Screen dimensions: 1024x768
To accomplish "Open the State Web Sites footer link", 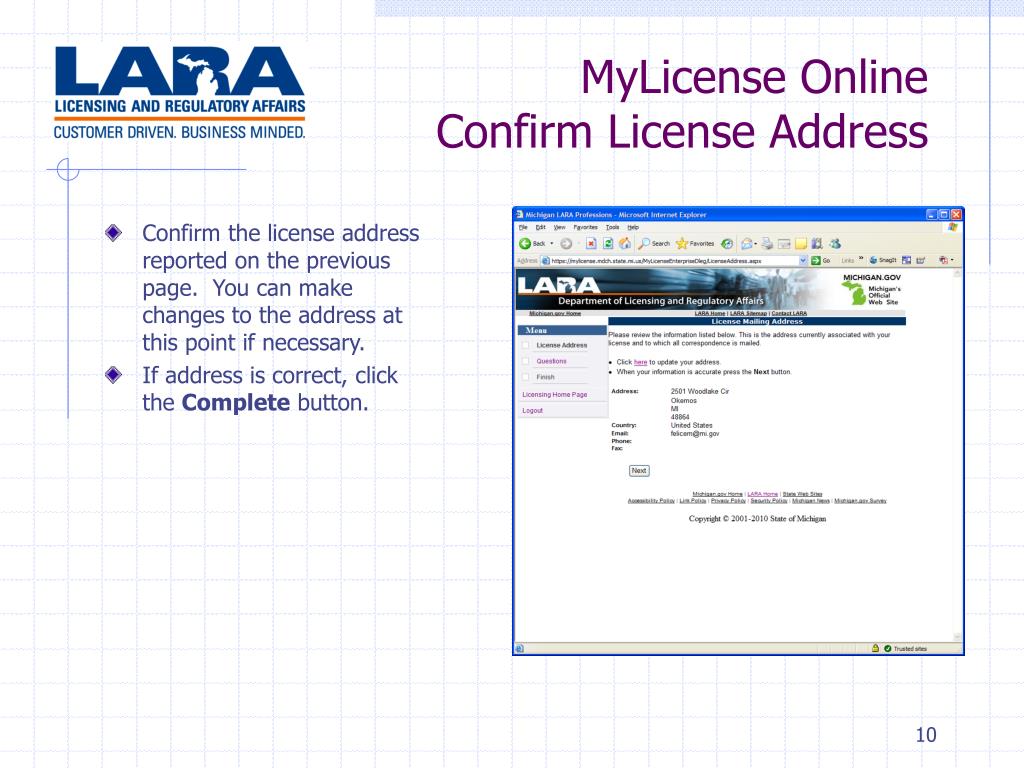I will 803,494.
